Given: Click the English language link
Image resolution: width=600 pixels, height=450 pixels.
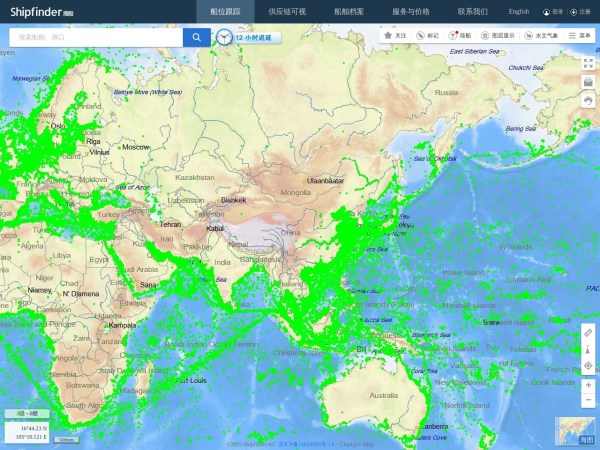Looking at the screenshot, I should [x=519, y=11].
